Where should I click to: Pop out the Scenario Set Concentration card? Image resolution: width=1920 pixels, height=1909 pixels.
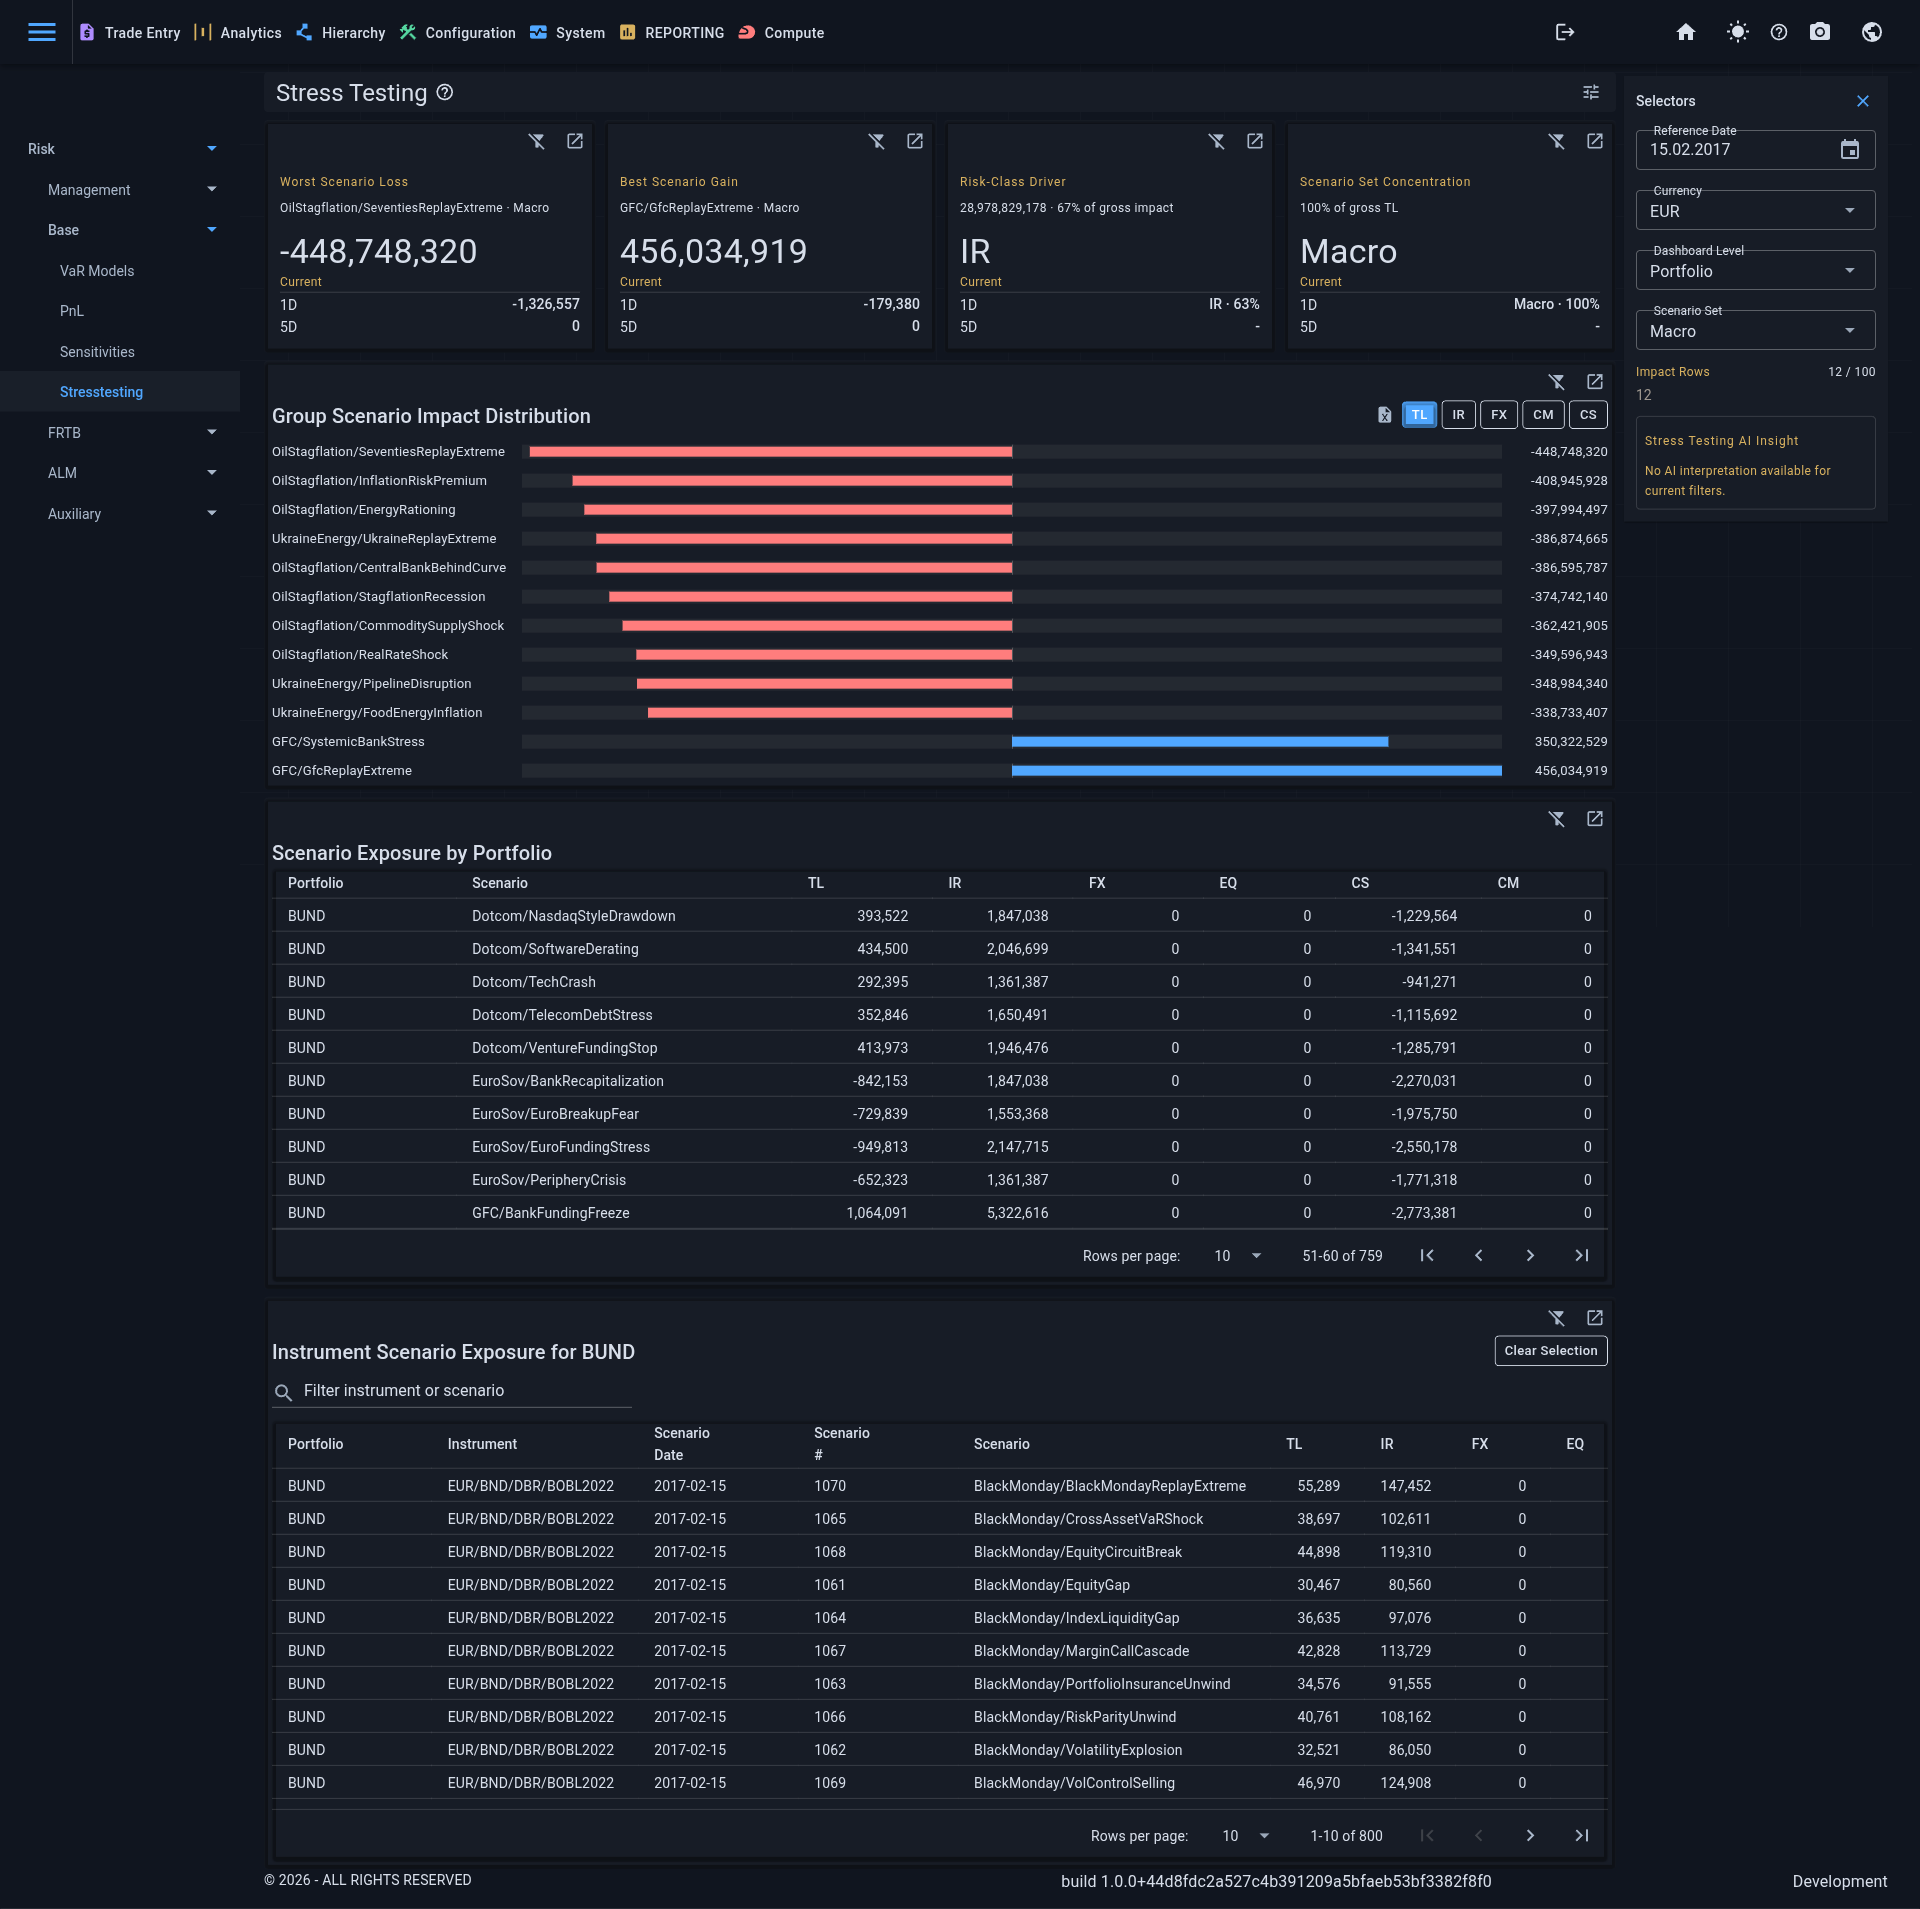pos(1595,141)
